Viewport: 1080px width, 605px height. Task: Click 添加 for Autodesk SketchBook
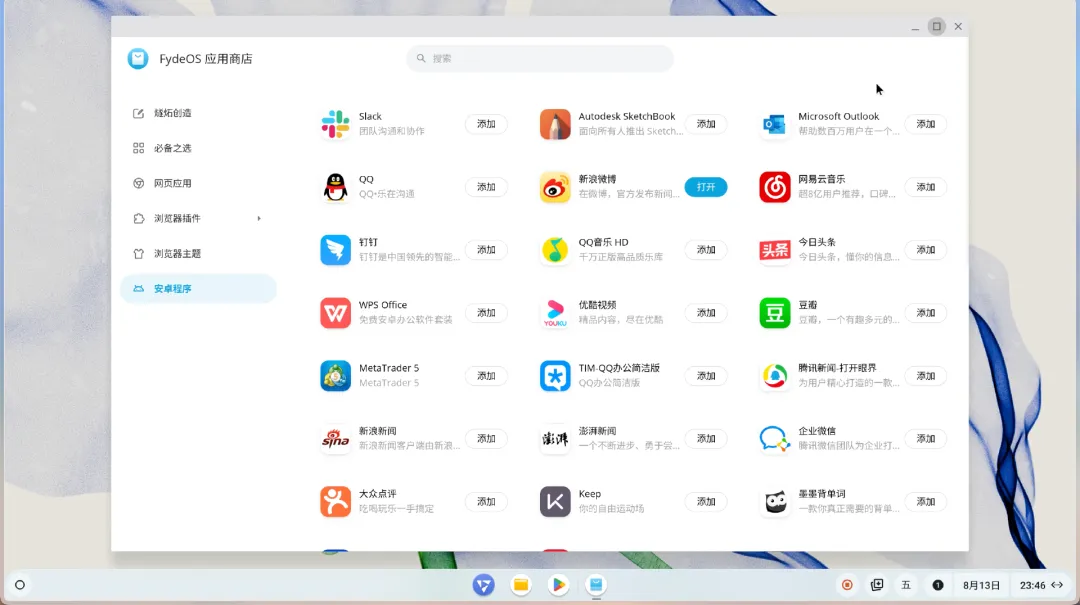pyautogui.click(x=706, y=124)
